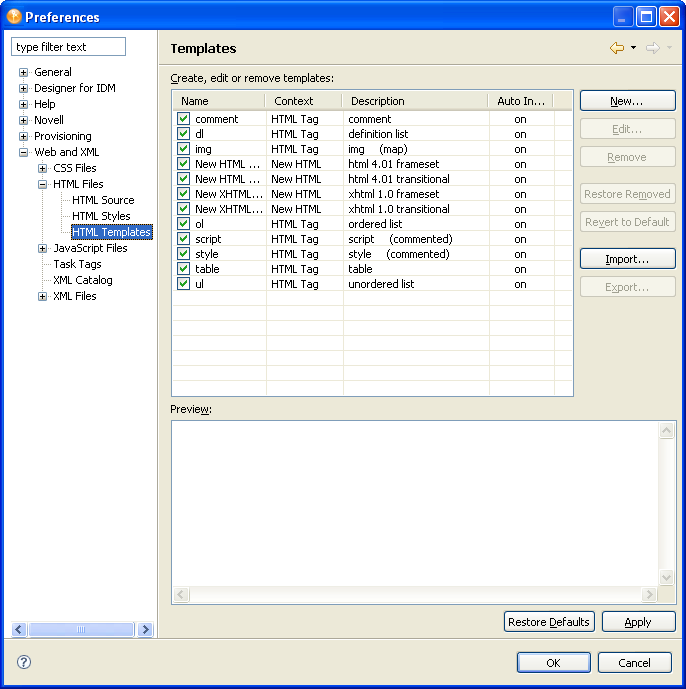Select the Novell preferences category
This screenshot has height=689, width=686.
click(49, 120)
